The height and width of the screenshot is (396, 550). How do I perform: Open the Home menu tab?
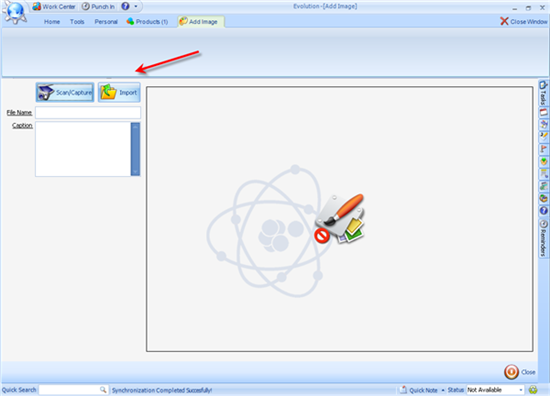(x=52, y=22)
